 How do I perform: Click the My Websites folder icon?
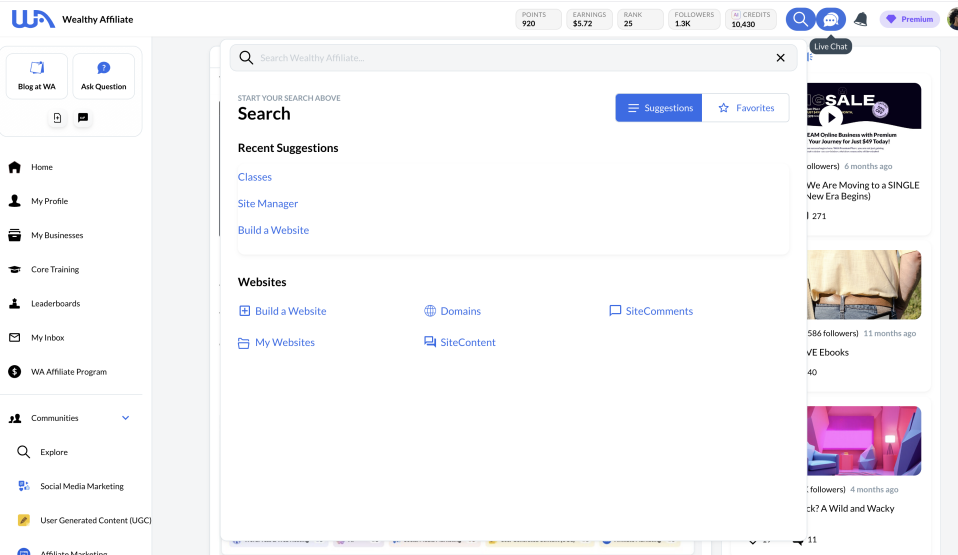[244, 344]
